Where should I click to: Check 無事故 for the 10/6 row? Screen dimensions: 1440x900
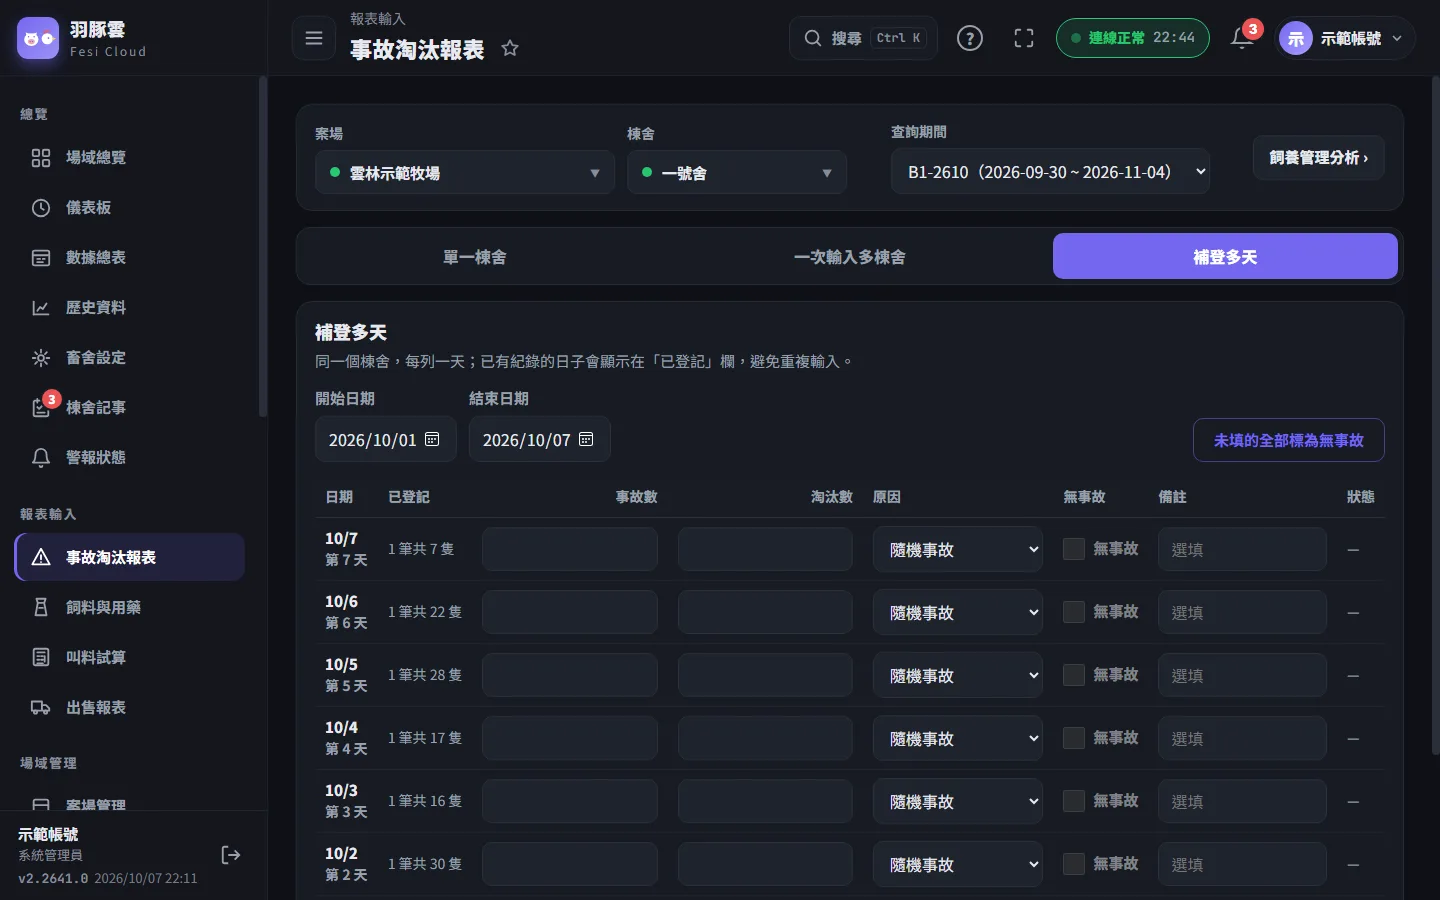(1074, 612)
